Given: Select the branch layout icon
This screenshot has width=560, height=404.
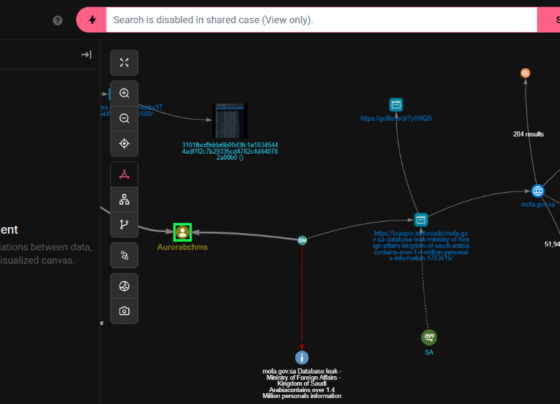Looking at the screenshot, I should tap(124, 225).
